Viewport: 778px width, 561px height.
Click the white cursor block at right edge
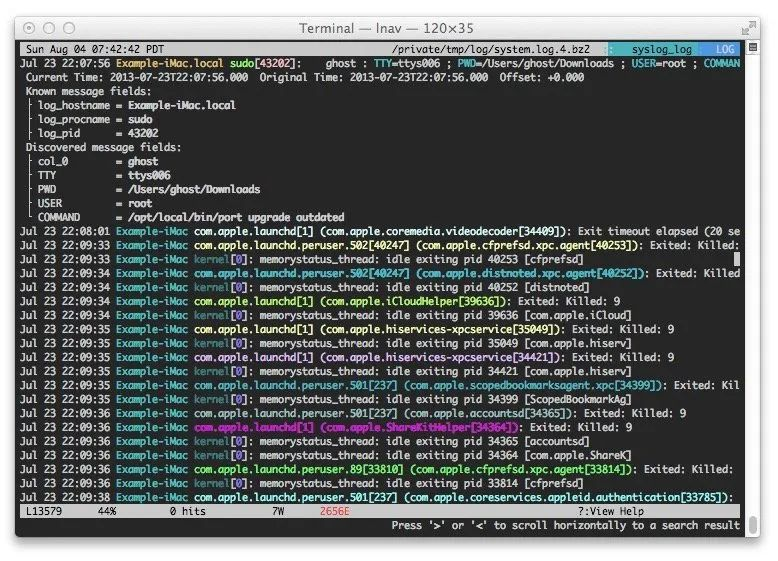737,259
